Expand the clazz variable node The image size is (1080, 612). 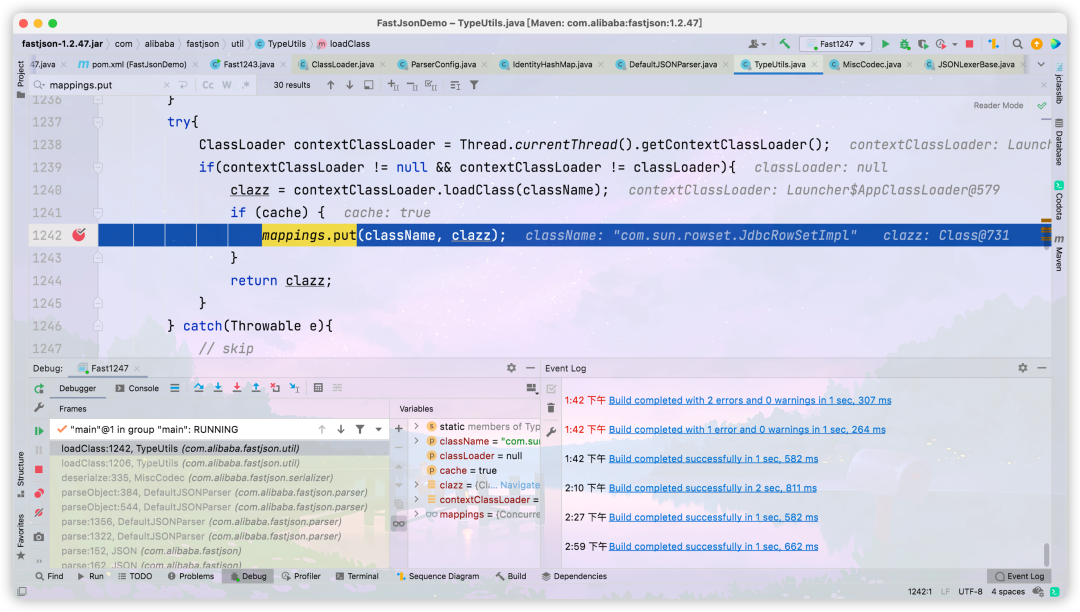(416, 485)
